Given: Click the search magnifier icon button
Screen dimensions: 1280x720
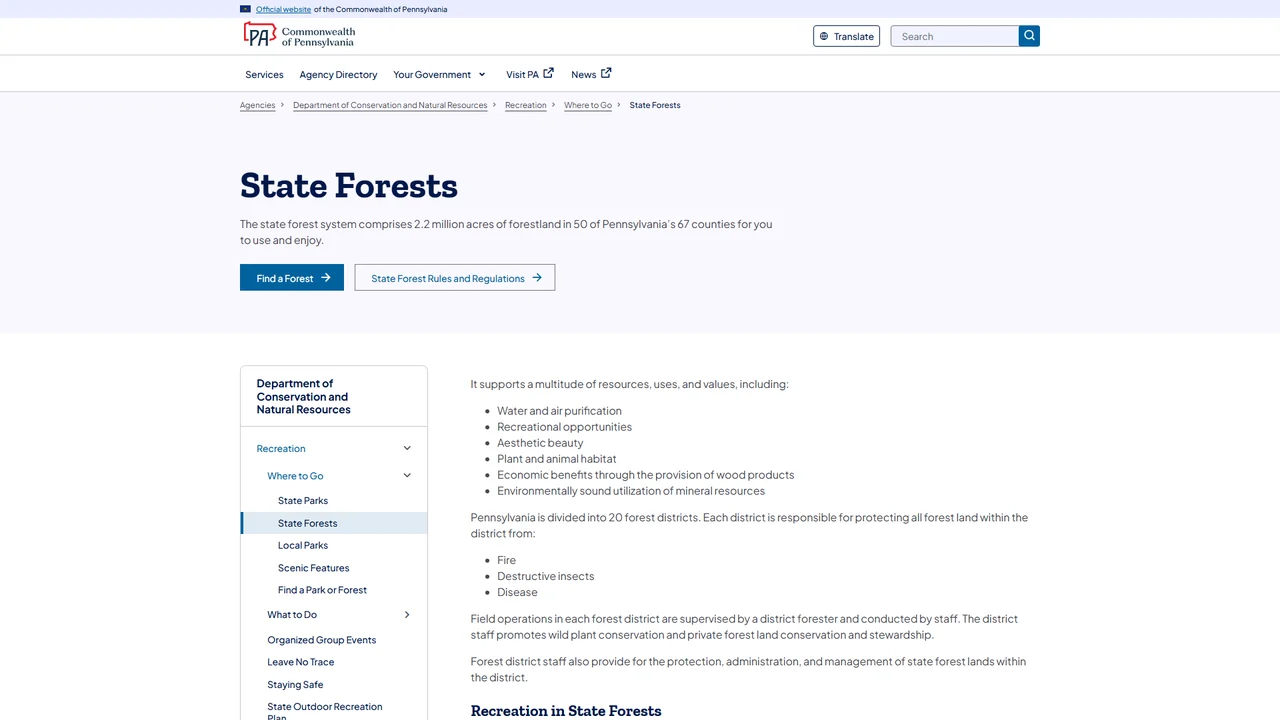Looking at the screenshot, I should 1029,36.
